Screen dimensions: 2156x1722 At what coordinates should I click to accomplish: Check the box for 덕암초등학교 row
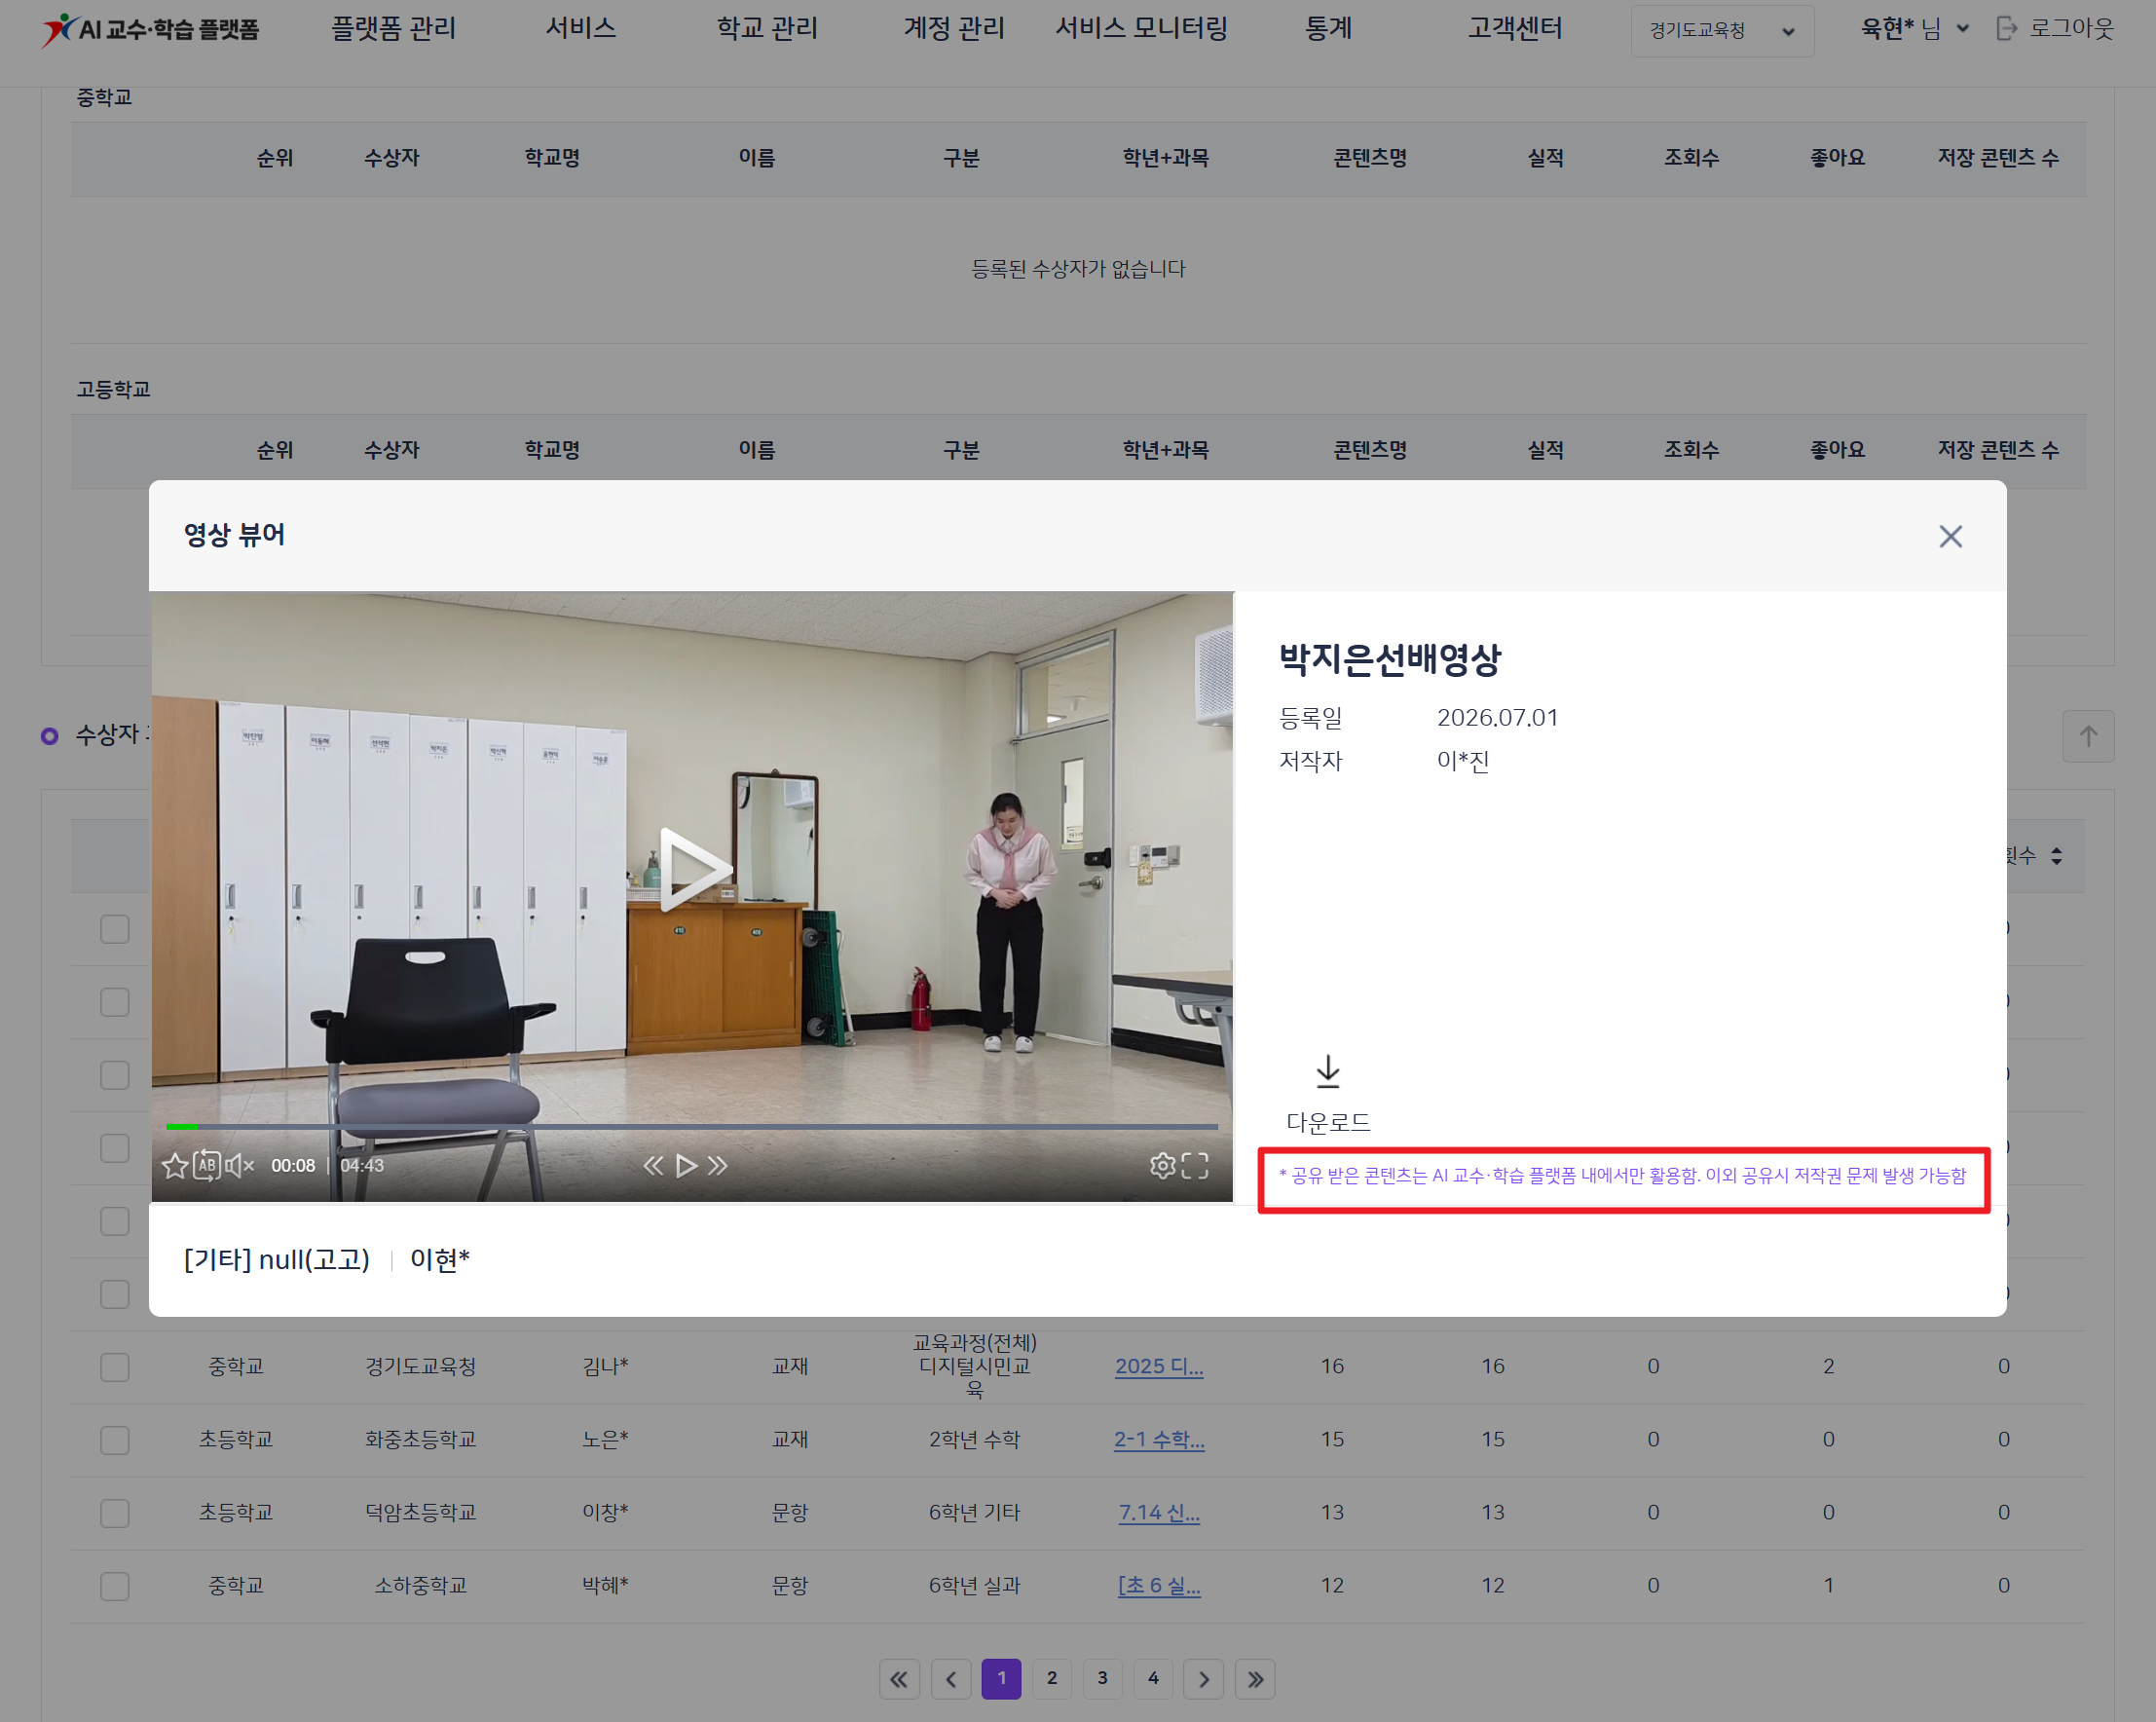(115, 1513)
